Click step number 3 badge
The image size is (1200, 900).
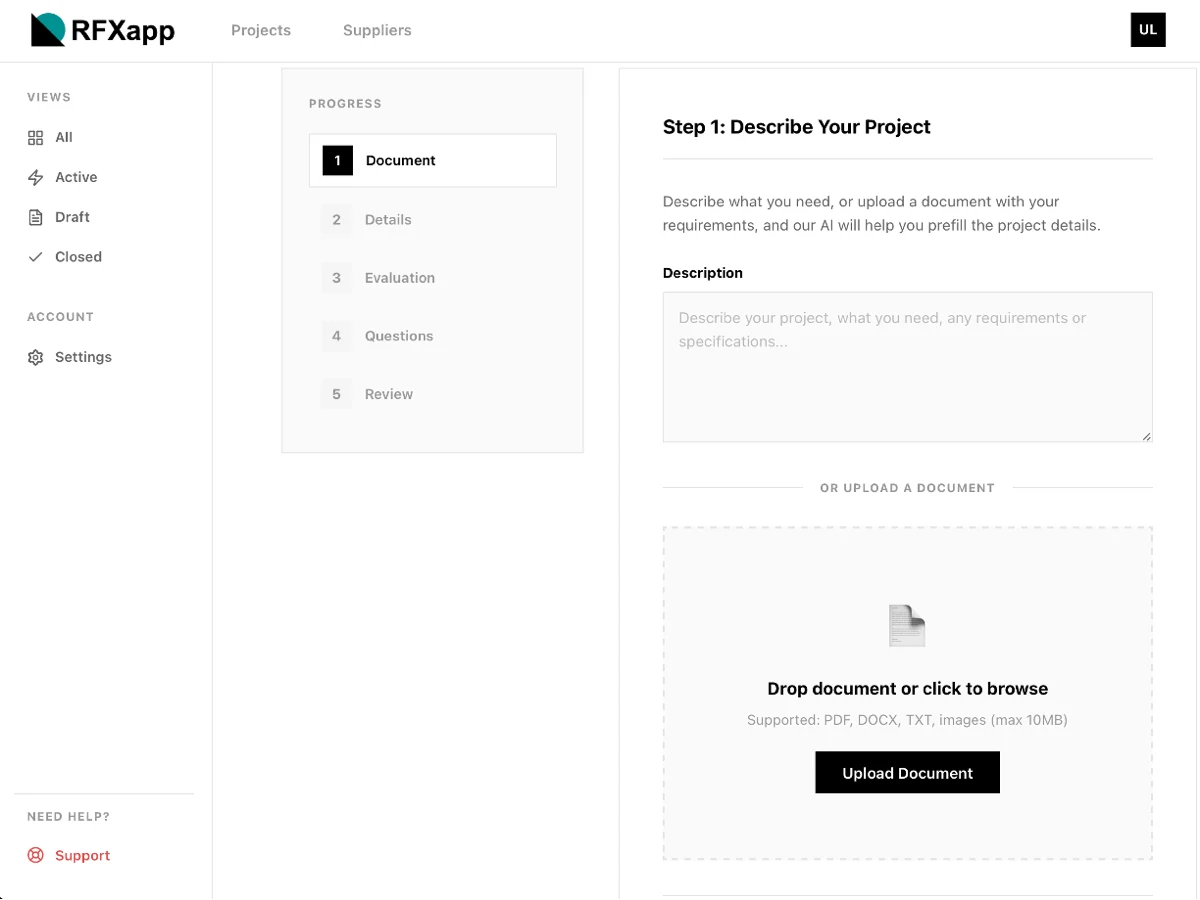[337, 278]
